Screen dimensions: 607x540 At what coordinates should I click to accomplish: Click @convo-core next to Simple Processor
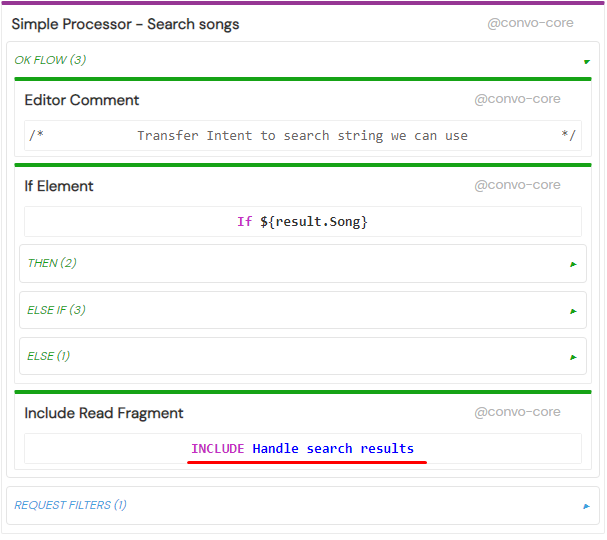click(530, 23)
